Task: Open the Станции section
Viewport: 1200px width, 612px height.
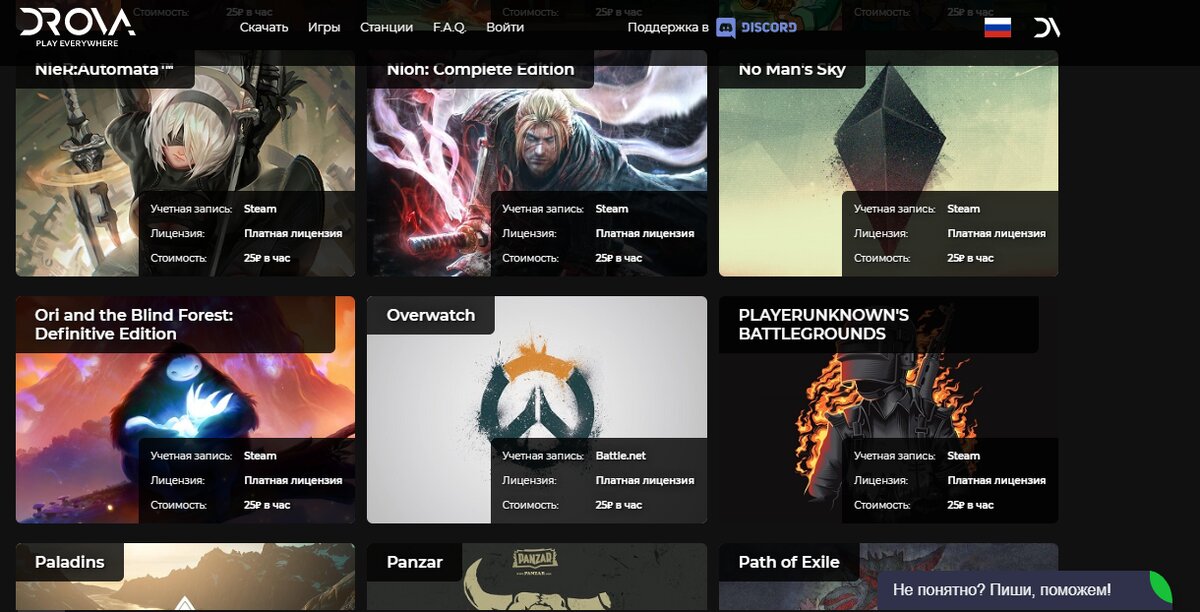Action: pyautogui.click(x=386, y=27)
